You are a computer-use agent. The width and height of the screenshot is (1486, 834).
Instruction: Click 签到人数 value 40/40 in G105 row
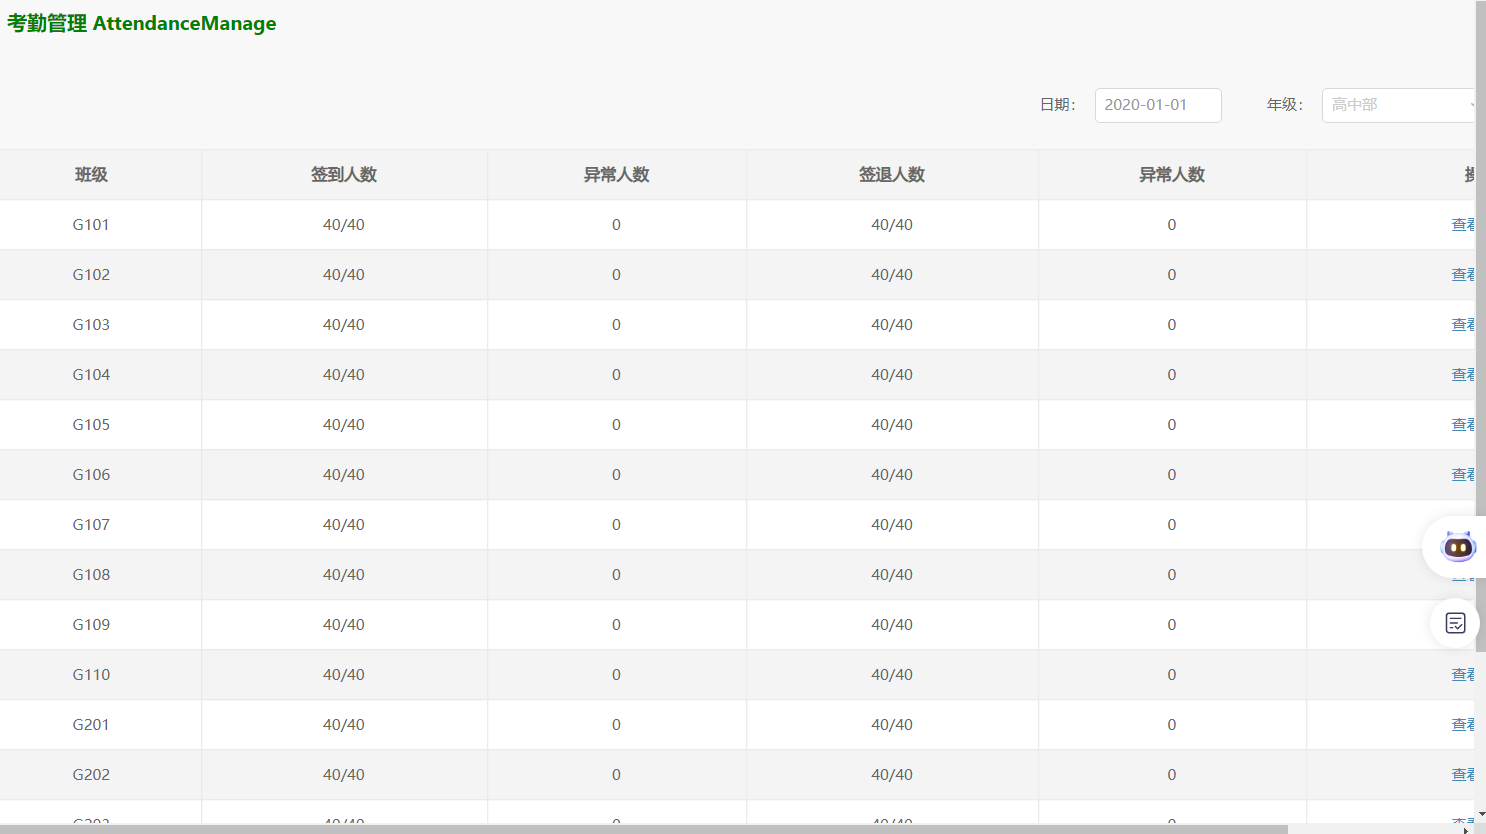(x=344, y=425)
